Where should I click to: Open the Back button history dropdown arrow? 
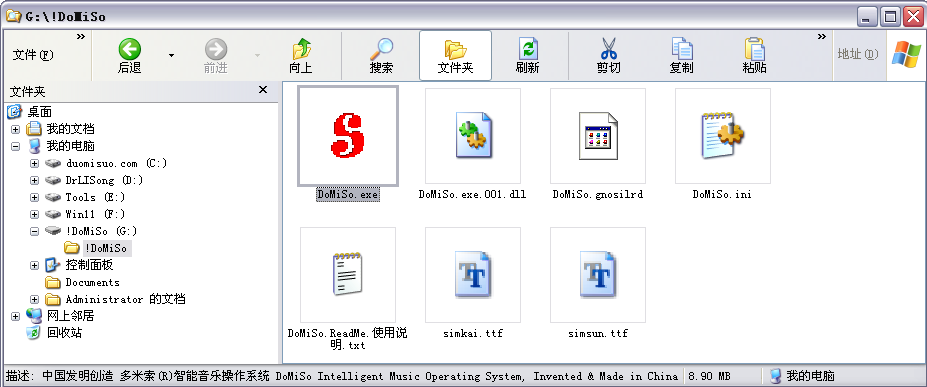coord(171,56)
